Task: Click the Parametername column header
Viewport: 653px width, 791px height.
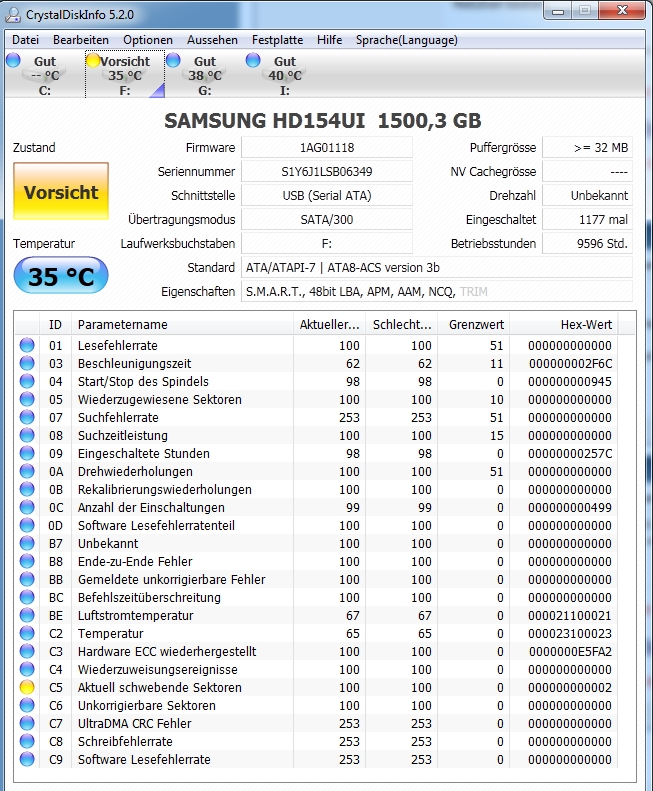Action: click(182, 324)
